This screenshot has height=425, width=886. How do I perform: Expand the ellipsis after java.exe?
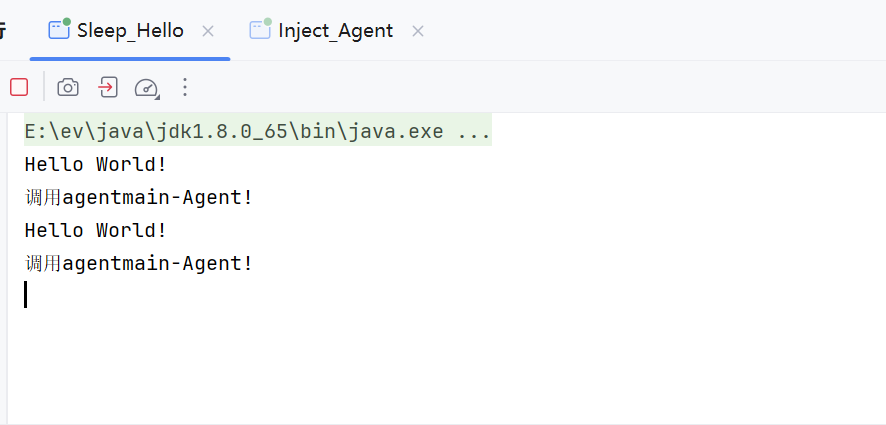[474, 133]
